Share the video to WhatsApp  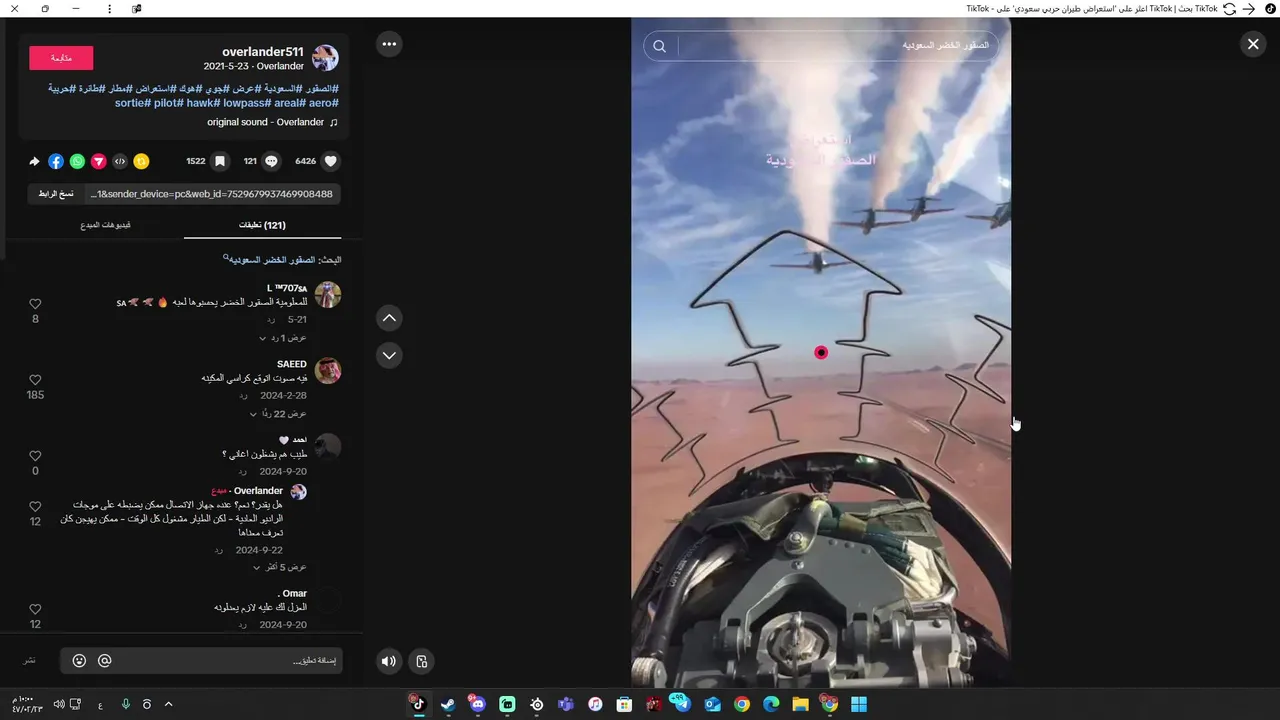(77, 161)
